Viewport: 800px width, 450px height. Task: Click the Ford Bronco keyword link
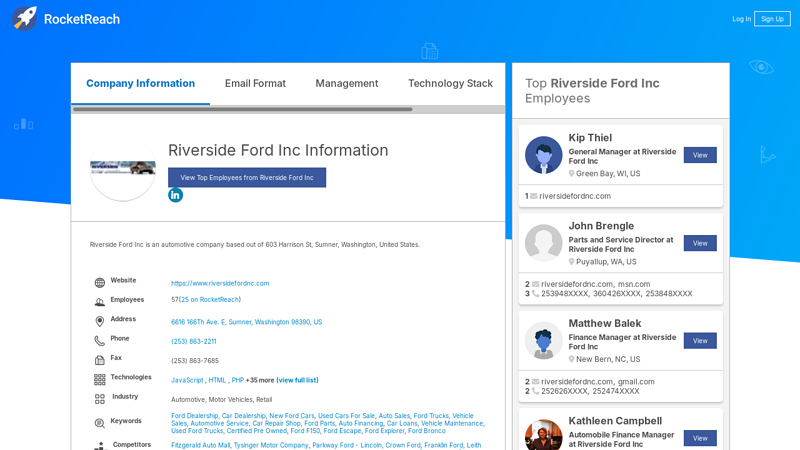[427, 431]
